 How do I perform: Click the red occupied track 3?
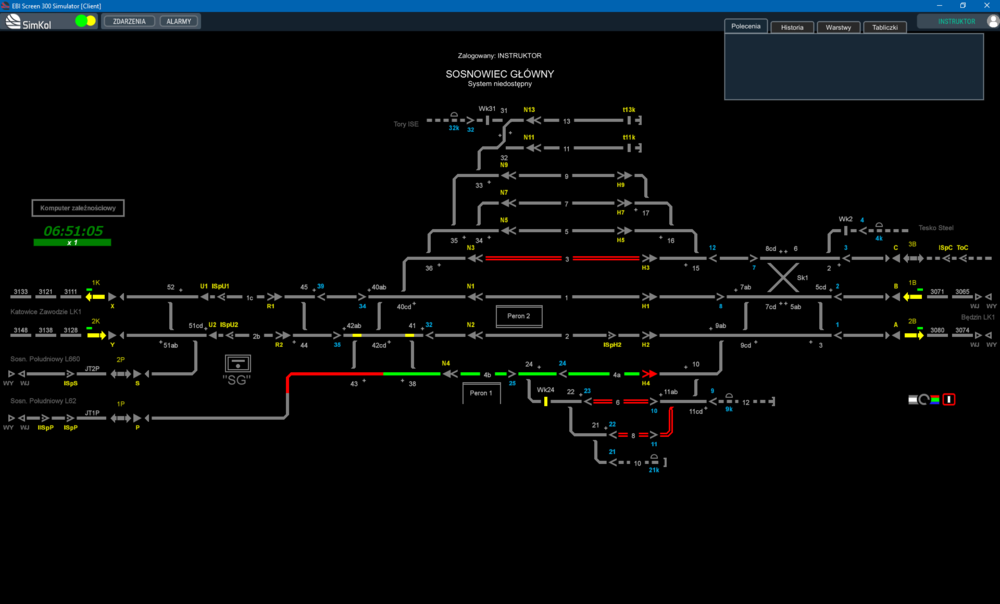coord(562,258)
